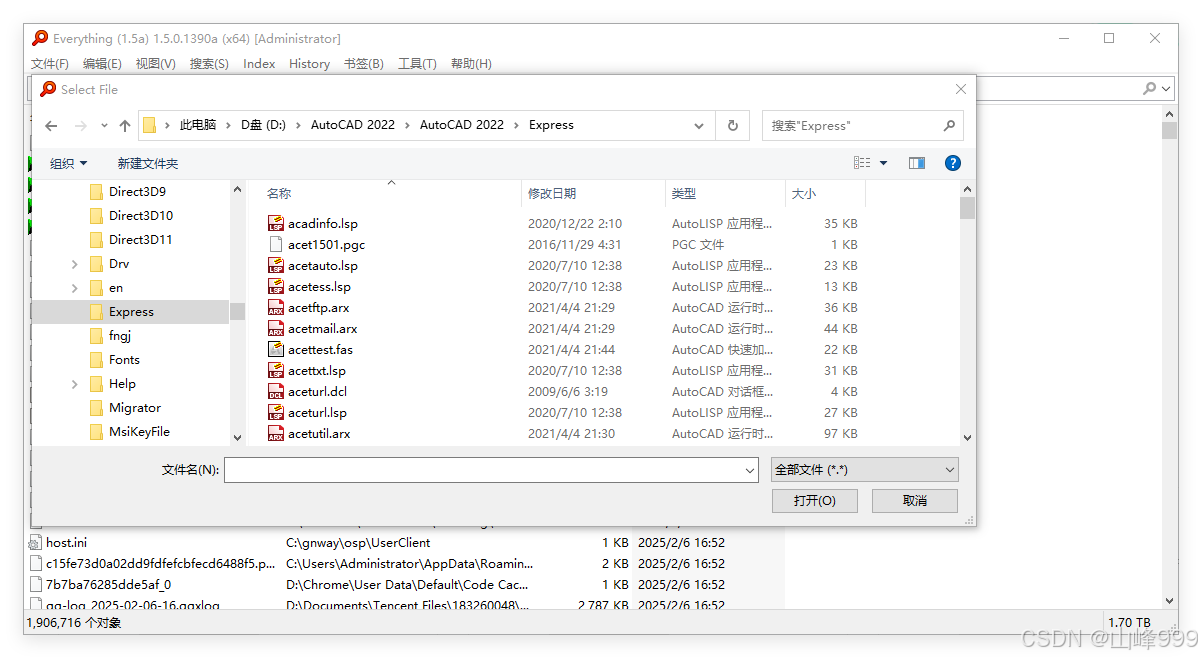Open the address bar history dropdown
Viewport: 1202px width, 658px height.
point(698,126)
